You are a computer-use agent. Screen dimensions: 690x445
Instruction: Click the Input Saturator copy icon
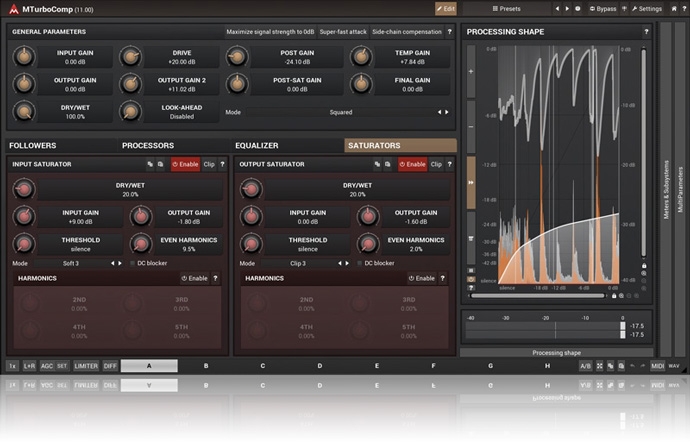point(149,164)
